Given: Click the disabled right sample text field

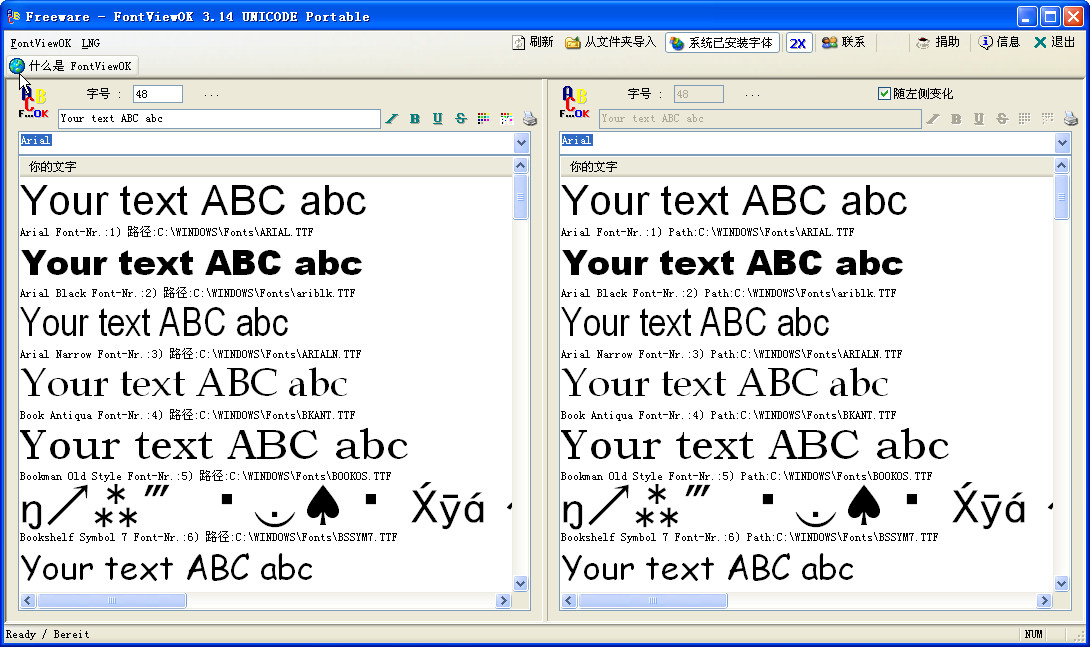Looking at the screenshot, I should (x=760, y=119).
